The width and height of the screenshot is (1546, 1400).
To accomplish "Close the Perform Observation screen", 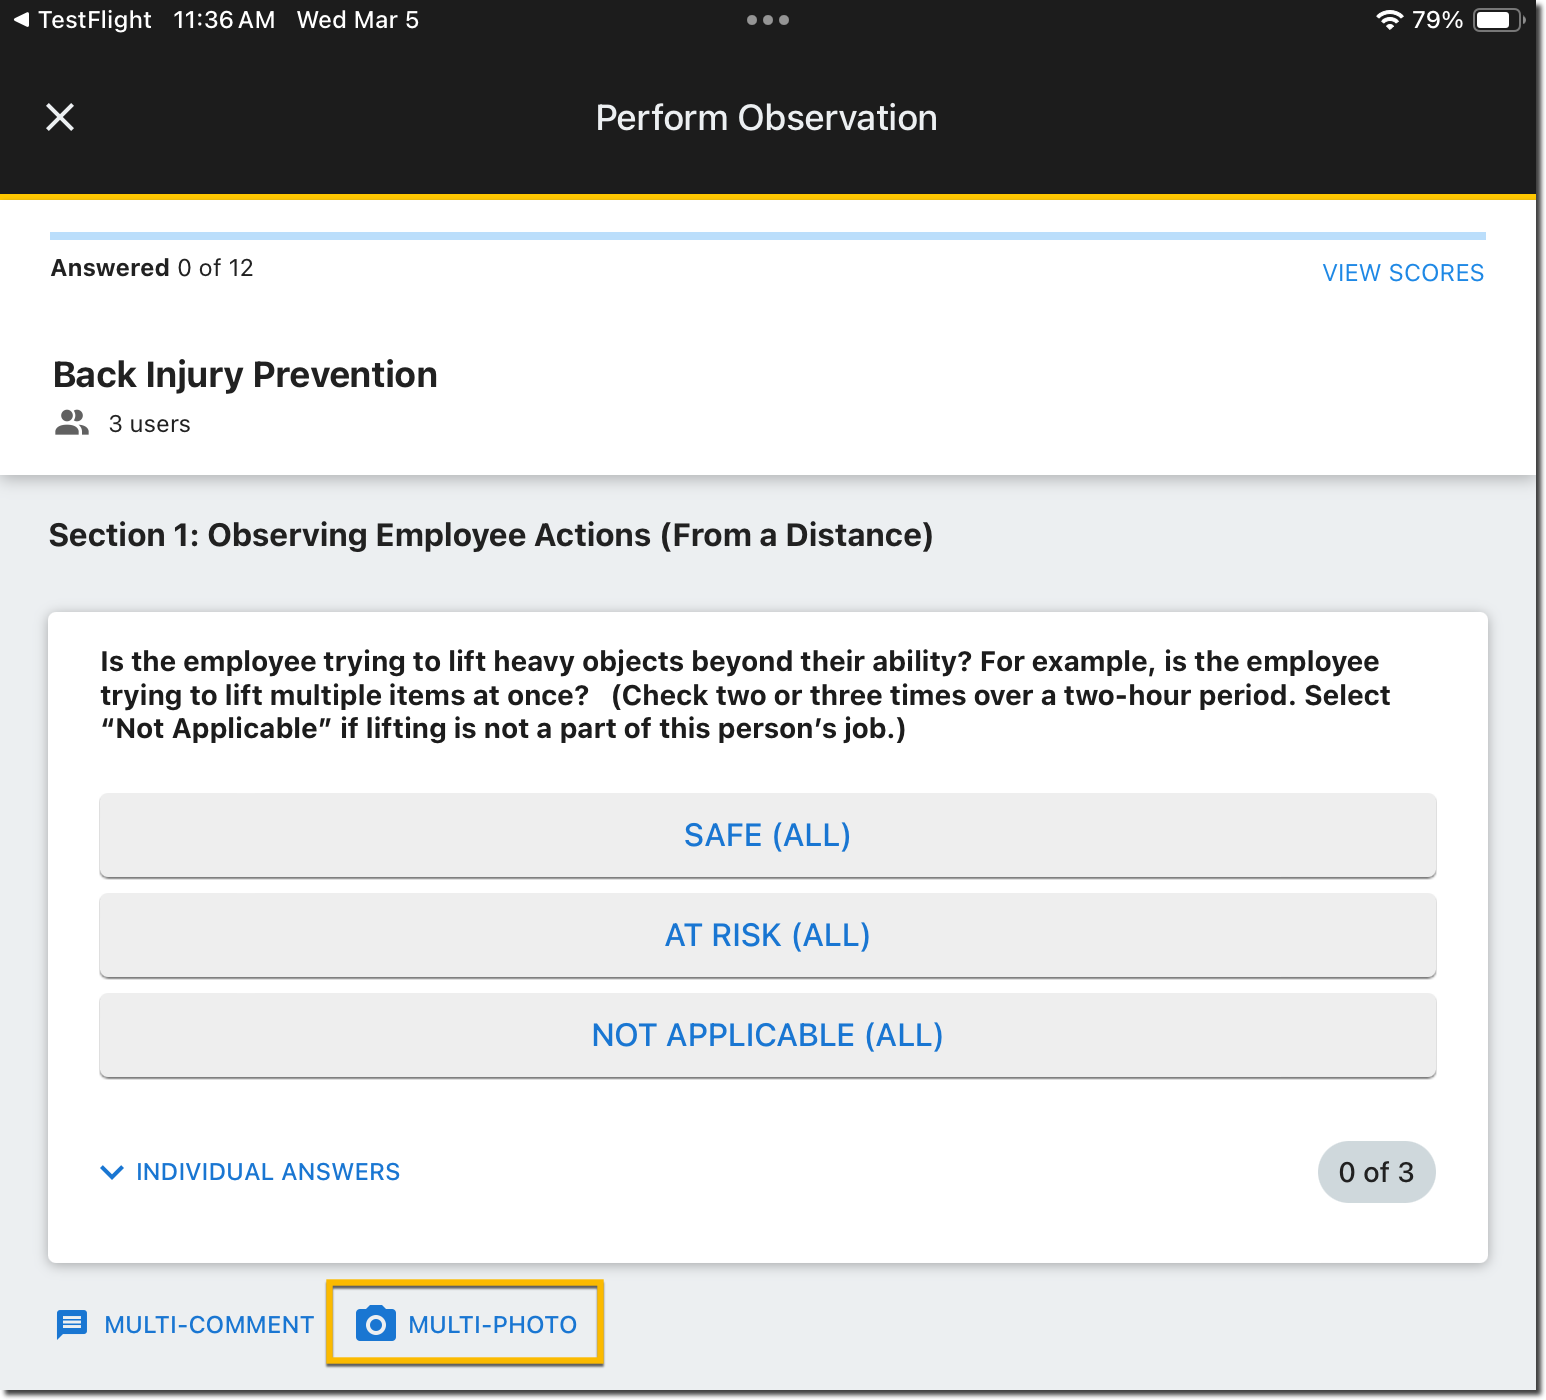I will click(x=60, y=118).
